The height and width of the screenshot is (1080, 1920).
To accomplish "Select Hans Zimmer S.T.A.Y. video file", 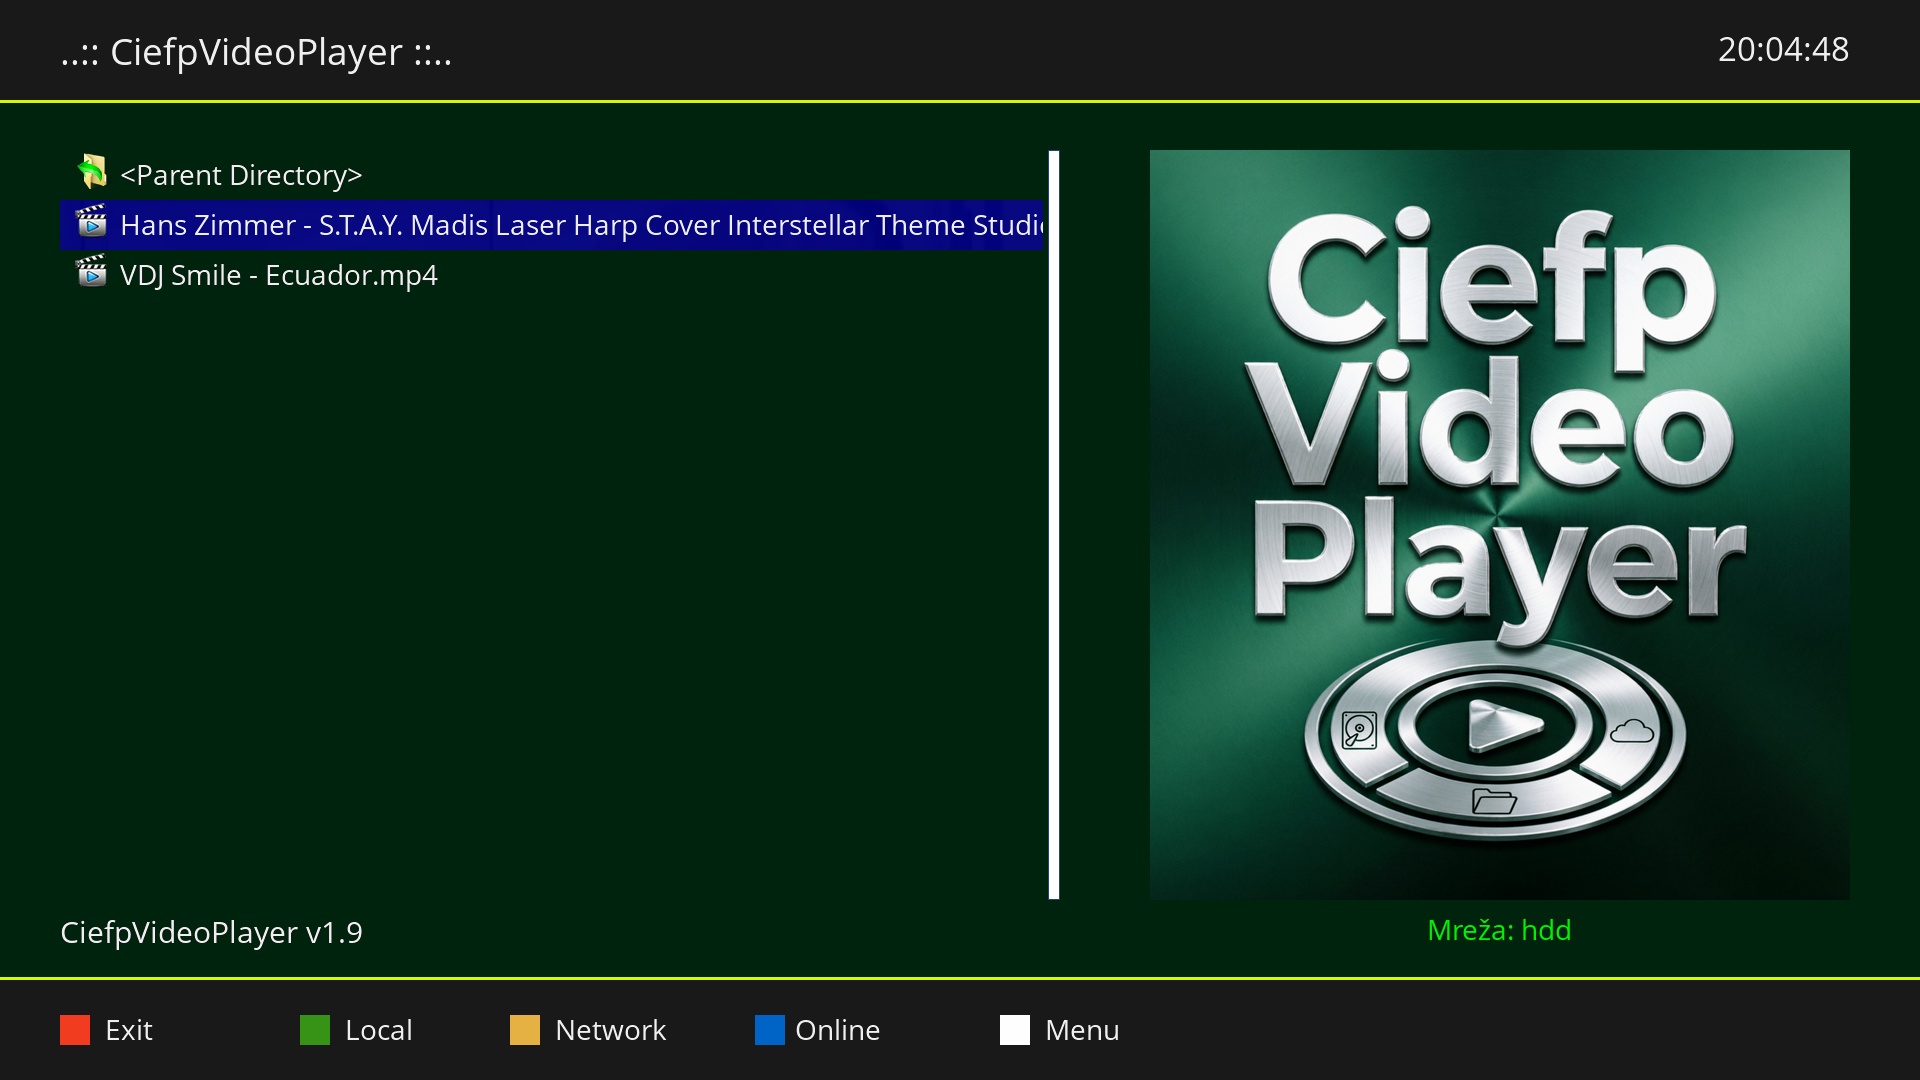I will tap(552, 225).
